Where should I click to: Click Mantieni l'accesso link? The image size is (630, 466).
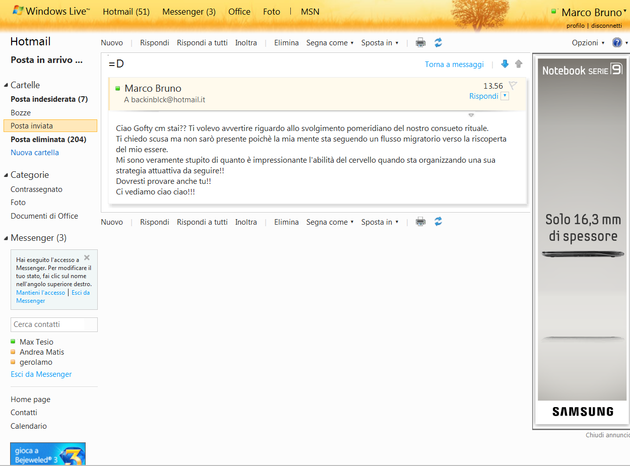[x=41, y=292]
